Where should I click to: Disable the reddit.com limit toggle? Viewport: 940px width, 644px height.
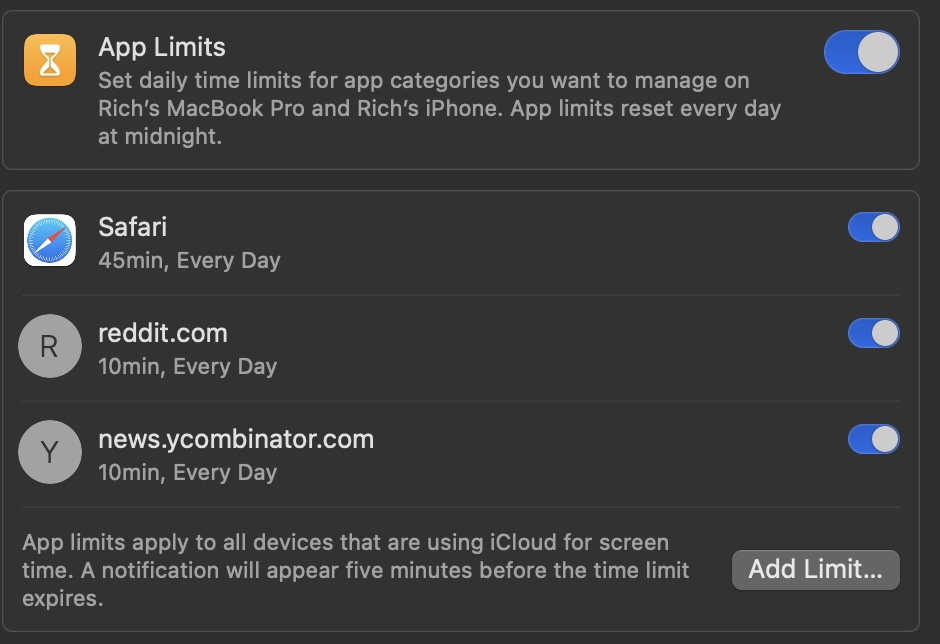(872, 333)
